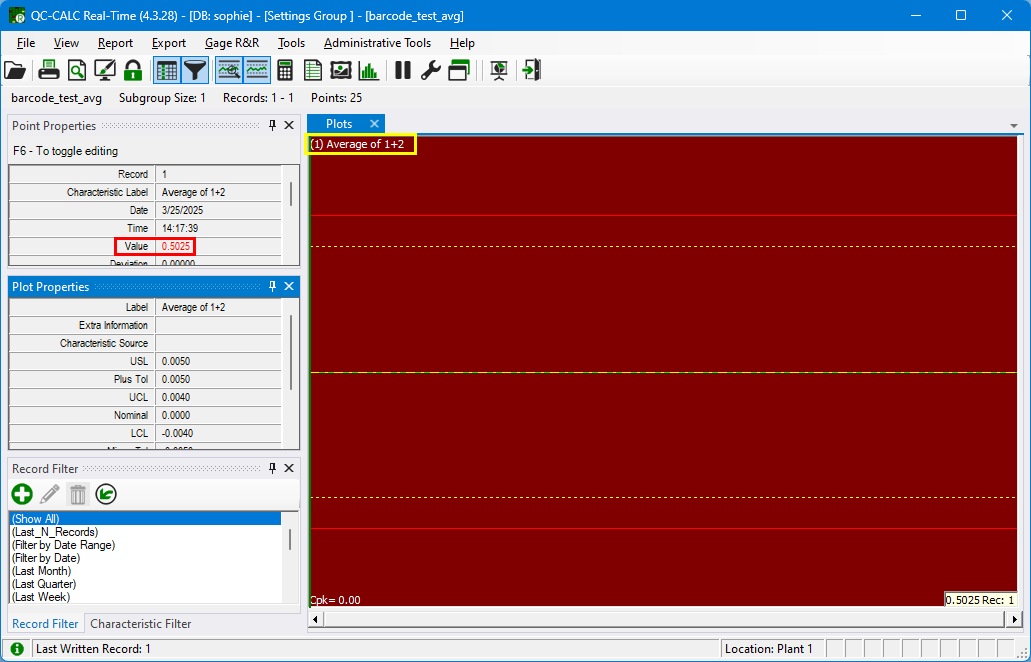Click the presentation easel chart icon
Screen dimensions: 1031x662
click(x=499, y=70)
